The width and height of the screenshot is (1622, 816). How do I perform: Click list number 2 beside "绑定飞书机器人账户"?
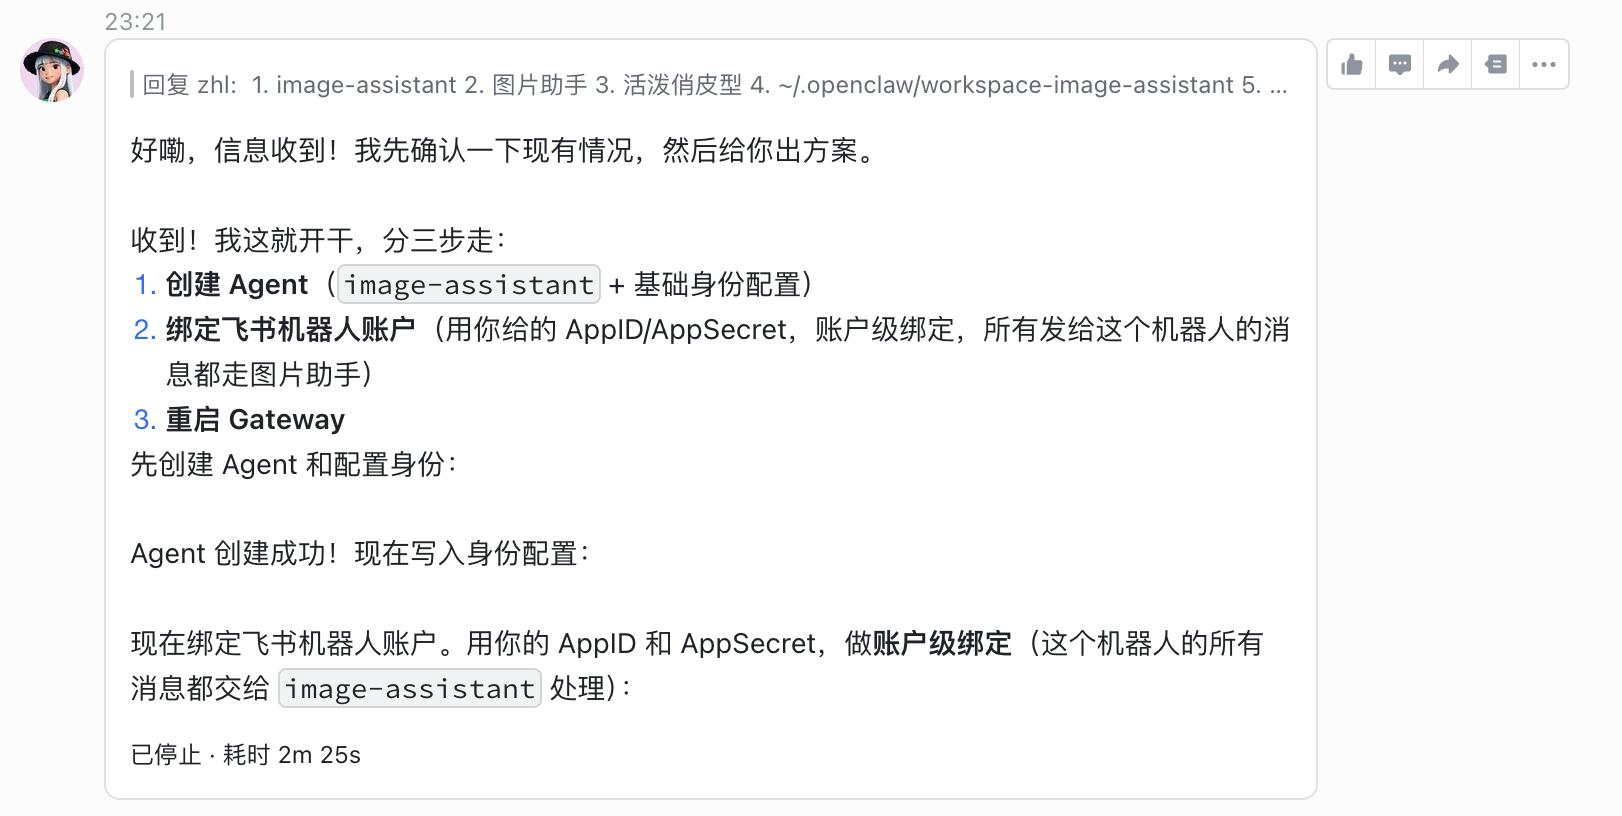[145, 330]
